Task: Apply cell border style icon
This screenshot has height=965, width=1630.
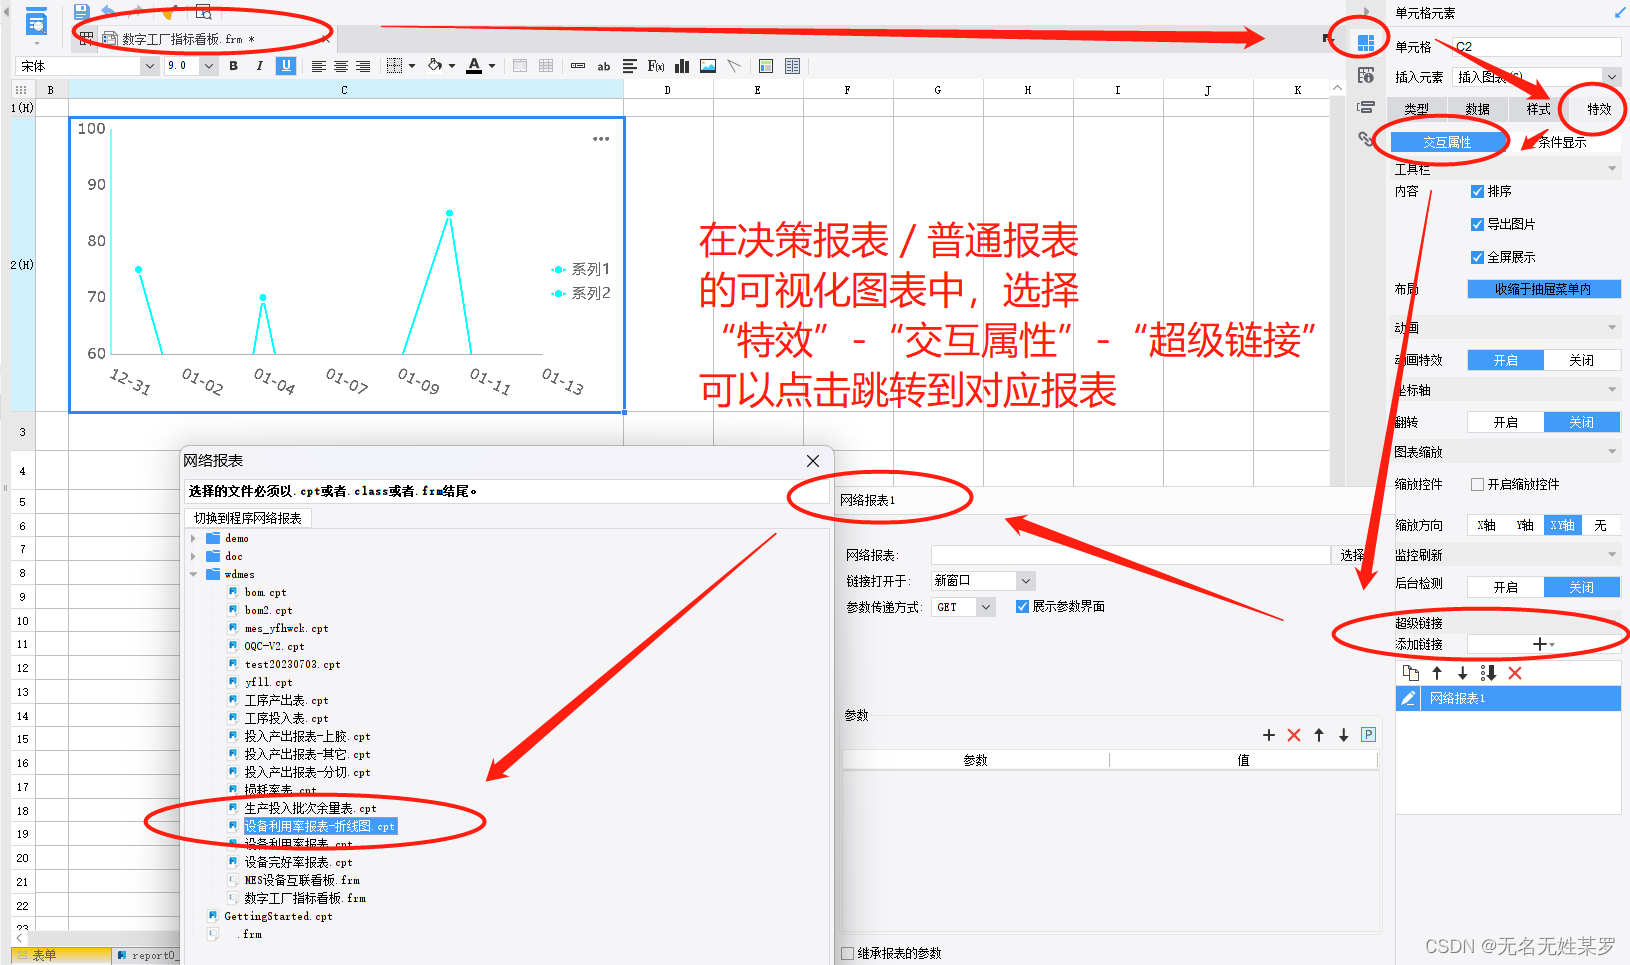Action: (x=395, y=66)
